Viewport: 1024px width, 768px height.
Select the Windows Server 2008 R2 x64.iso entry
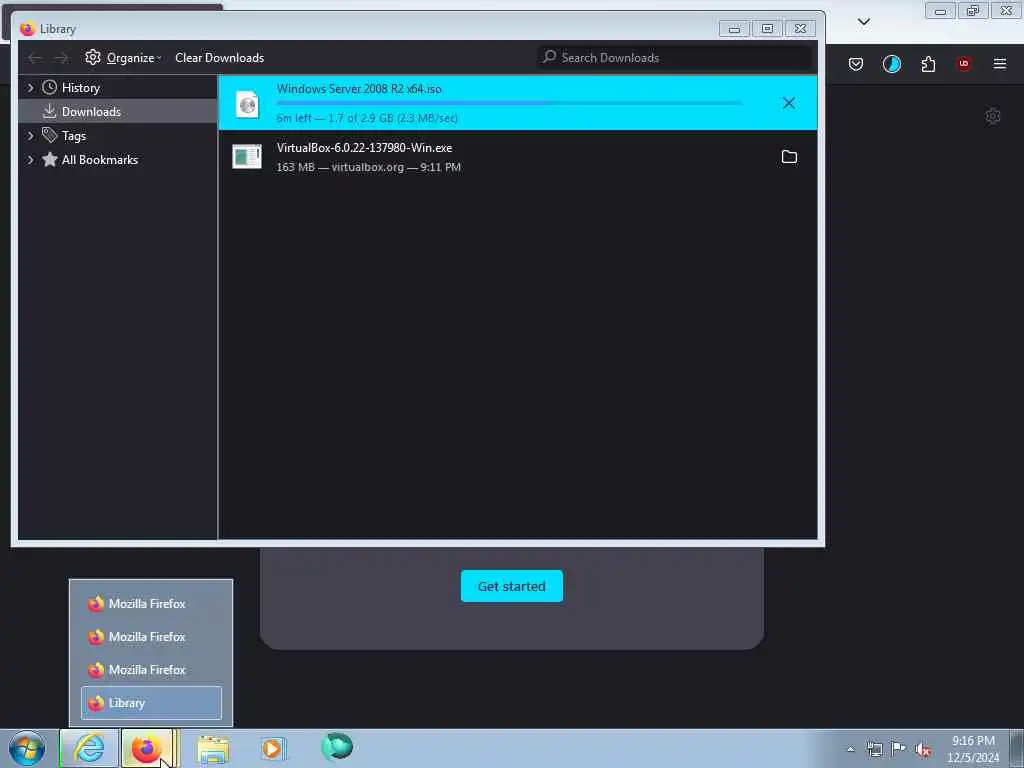coord(517,103)
